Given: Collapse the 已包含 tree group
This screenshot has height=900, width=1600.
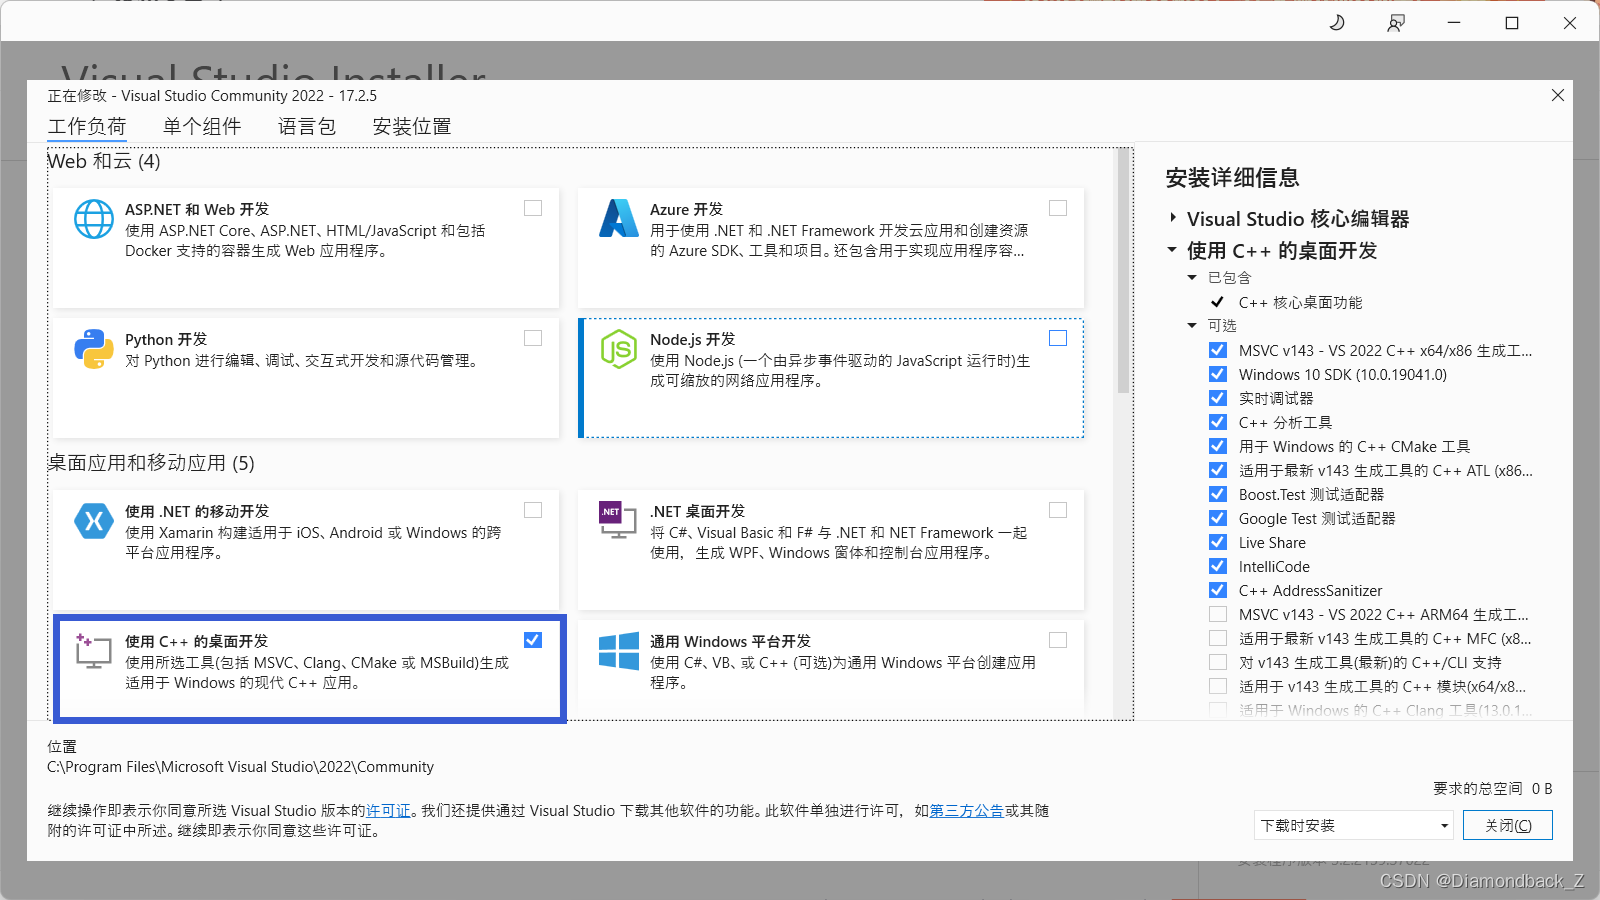Looking at the screenshot, I should pos(1192,278).
